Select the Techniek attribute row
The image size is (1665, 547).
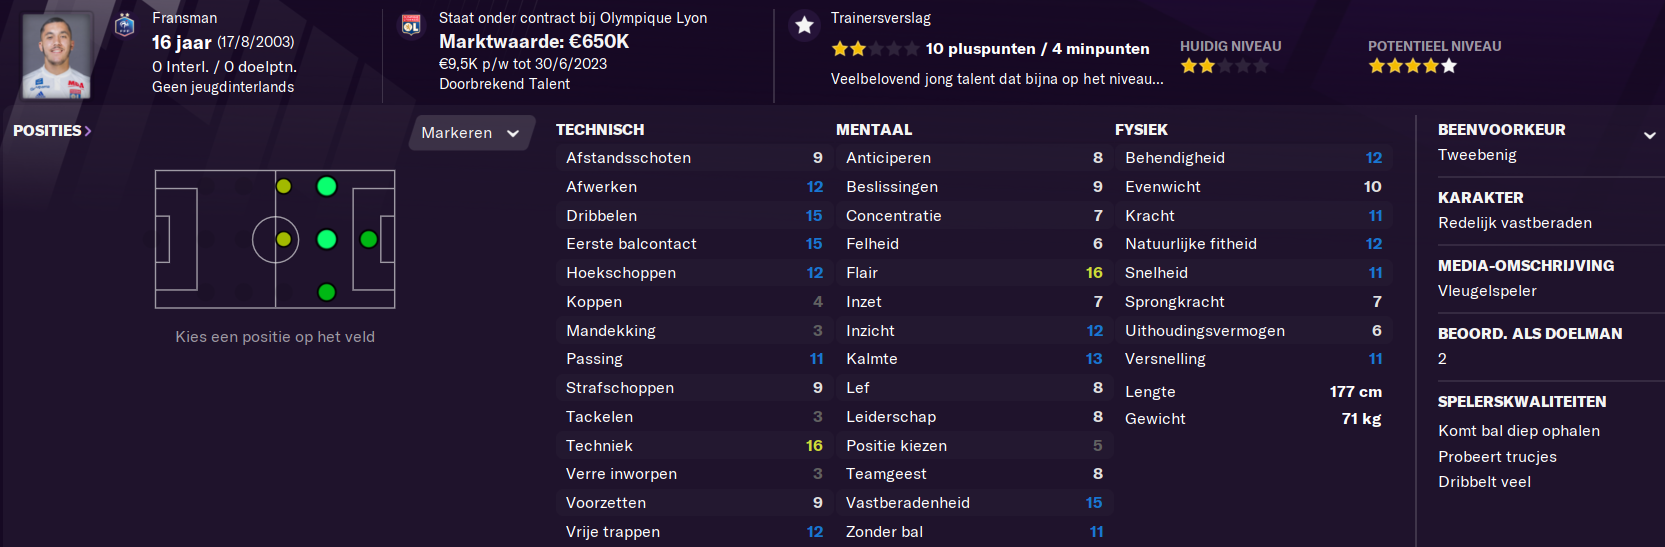pyautogui.click(x=694, y=446)
